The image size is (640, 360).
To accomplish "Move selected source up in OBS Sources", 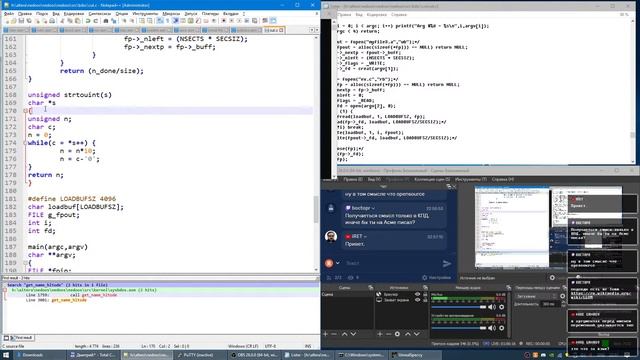I will pos(408,334).
